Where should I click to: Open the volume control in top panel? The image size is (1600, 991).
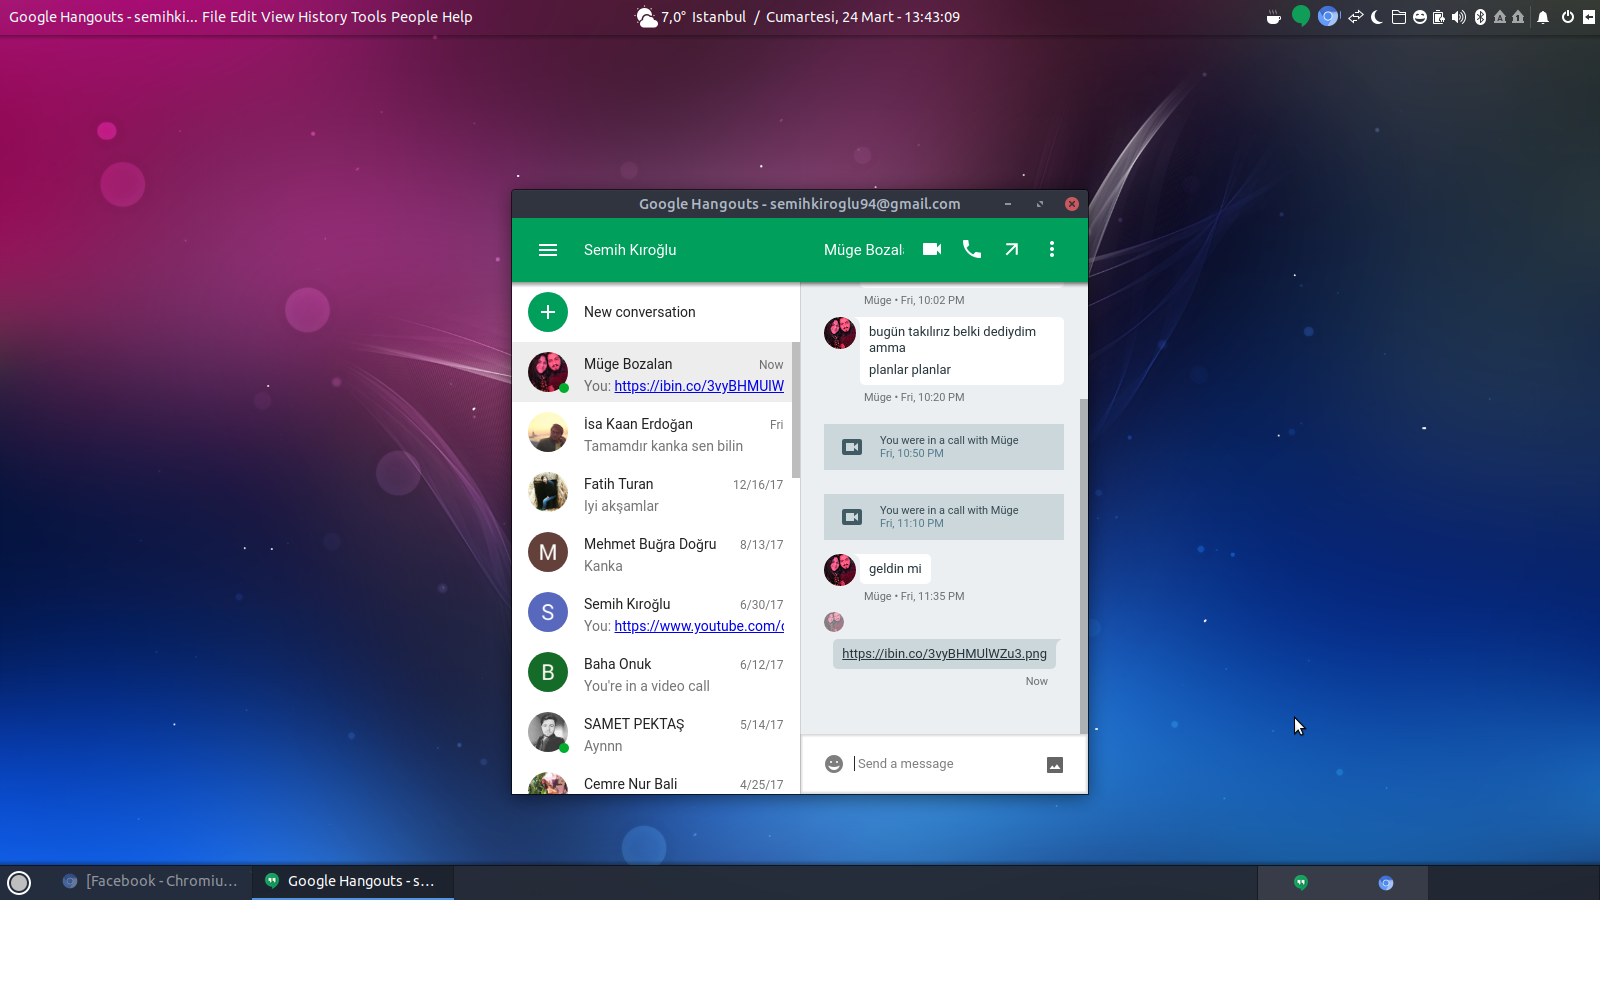(x=1459, y=17)
